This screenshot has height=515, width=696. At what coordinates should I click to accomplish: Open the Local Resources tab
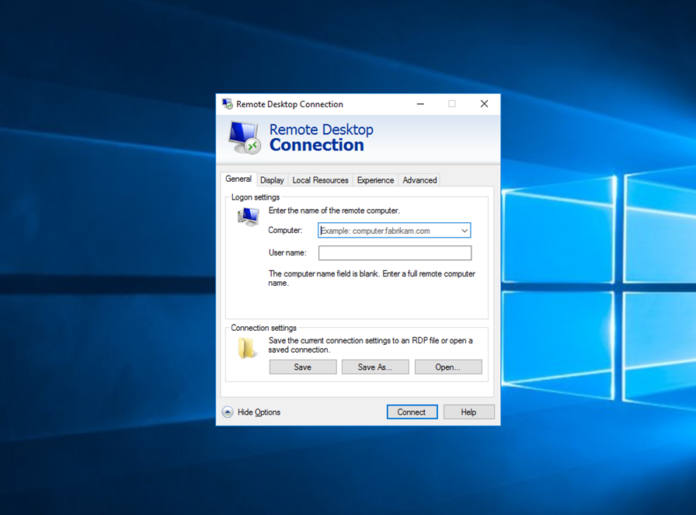click(320, 180)
